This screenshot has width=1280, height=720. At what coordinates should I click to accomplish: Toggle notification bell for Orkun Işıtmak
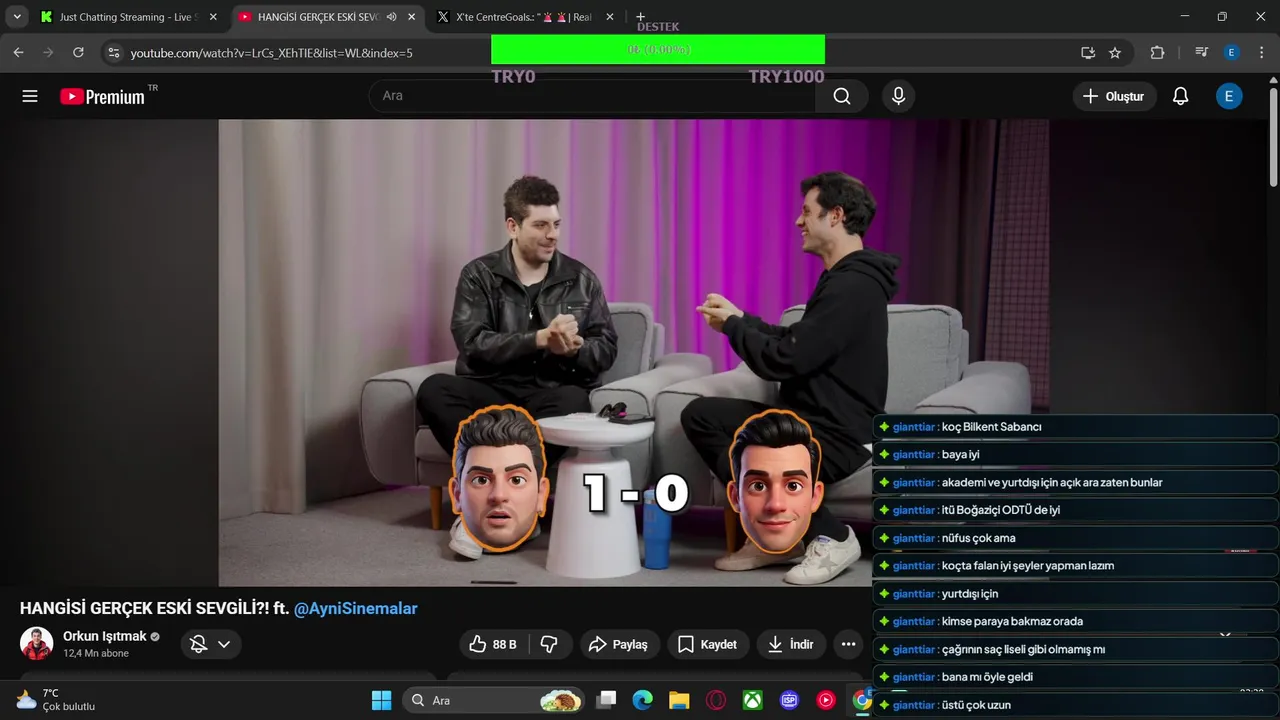(x=211, y=645)
